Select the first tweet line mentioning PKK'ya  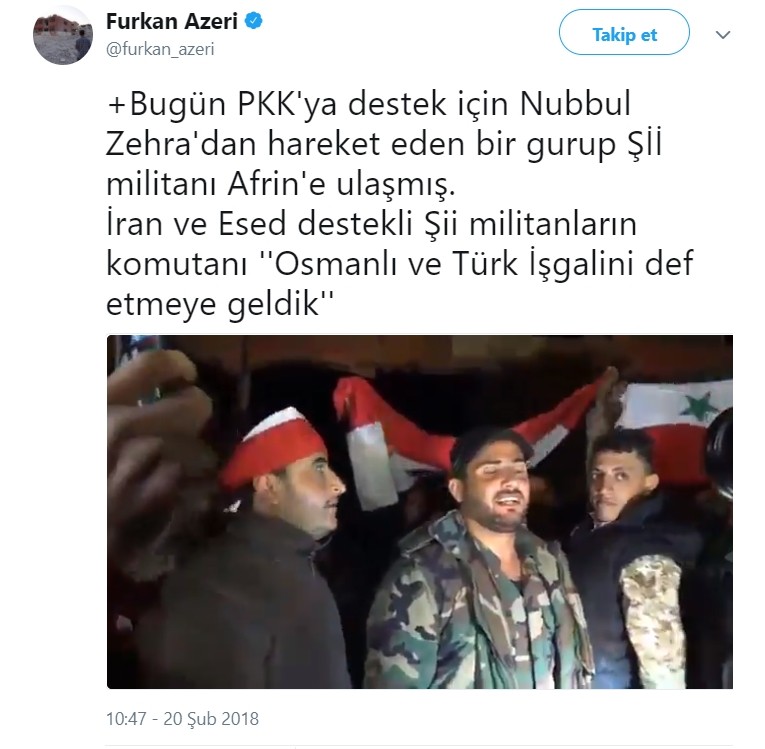coord(369,104)
